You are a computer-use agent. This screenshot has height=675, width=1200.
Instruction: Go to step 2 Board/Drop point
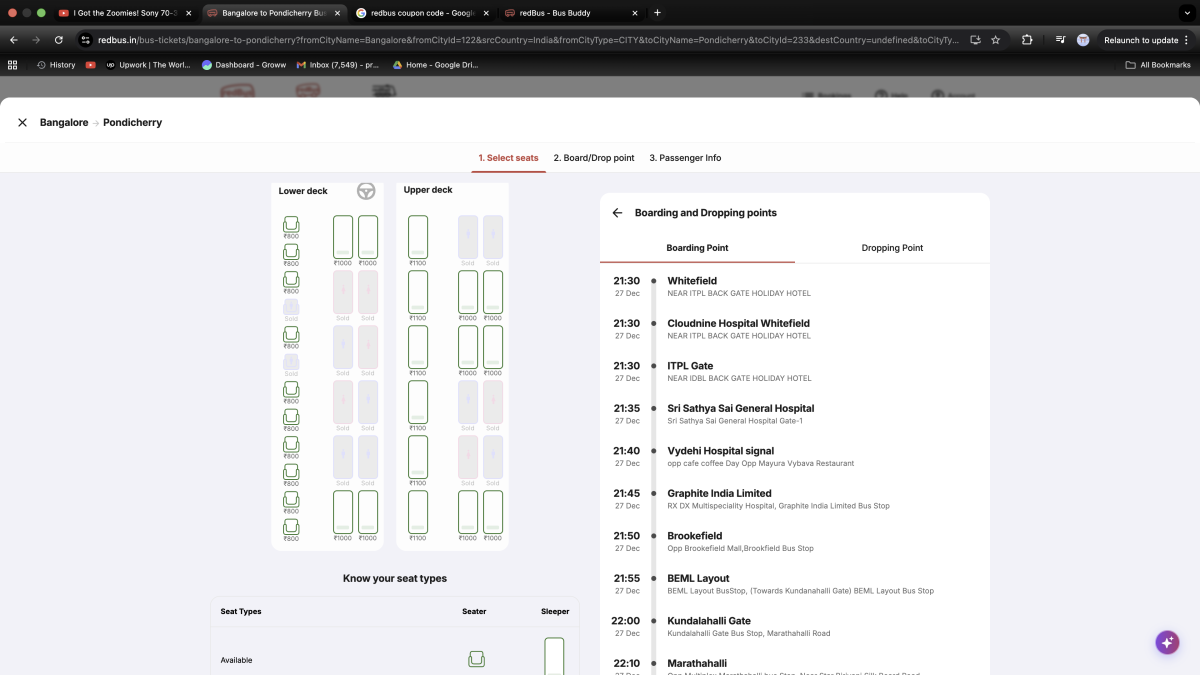pos(594,158)
